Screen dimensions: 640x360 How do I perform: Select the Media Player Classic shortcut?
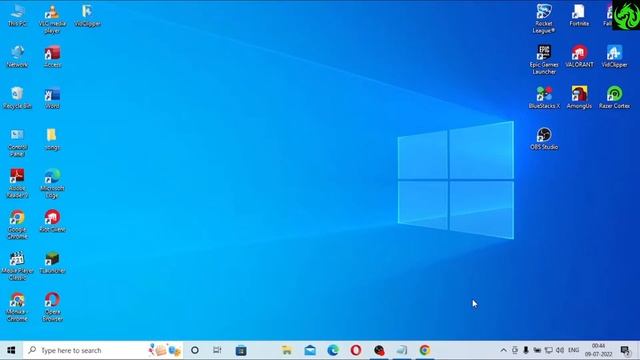click(x=18, y=266)
